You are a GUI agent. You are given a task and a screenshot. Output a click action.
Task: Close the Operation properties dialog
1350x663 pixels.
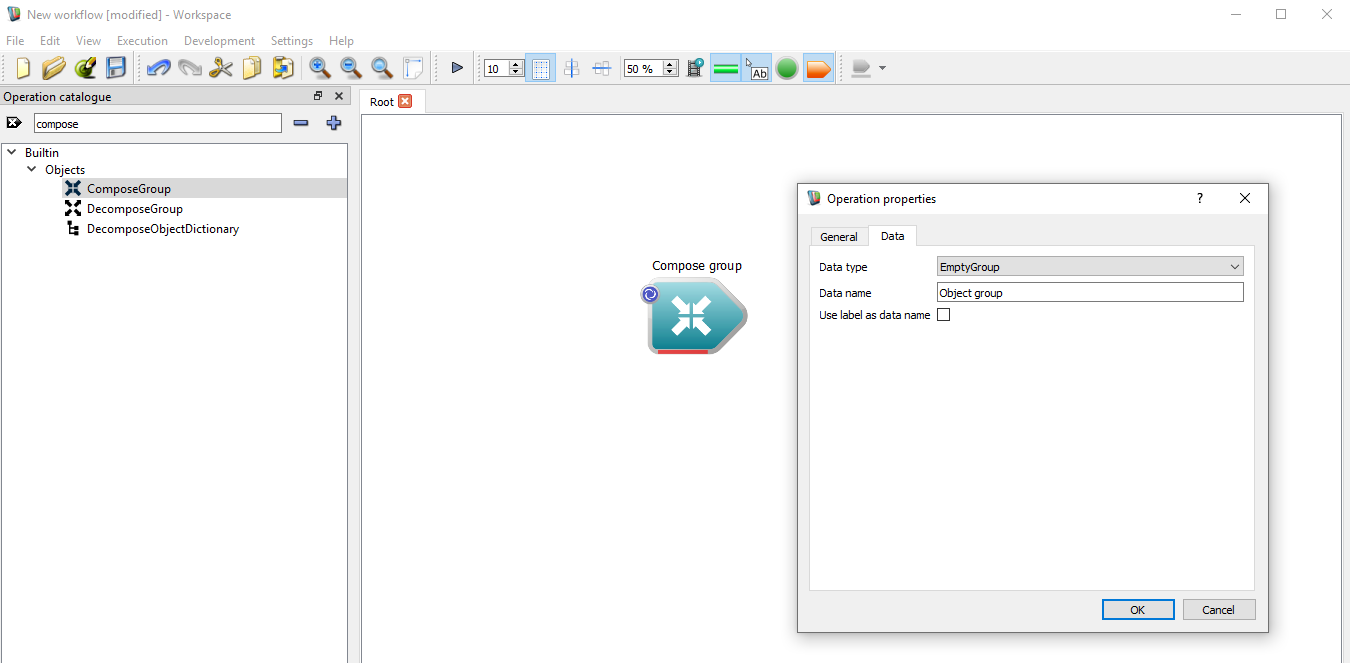point(1245,198)
